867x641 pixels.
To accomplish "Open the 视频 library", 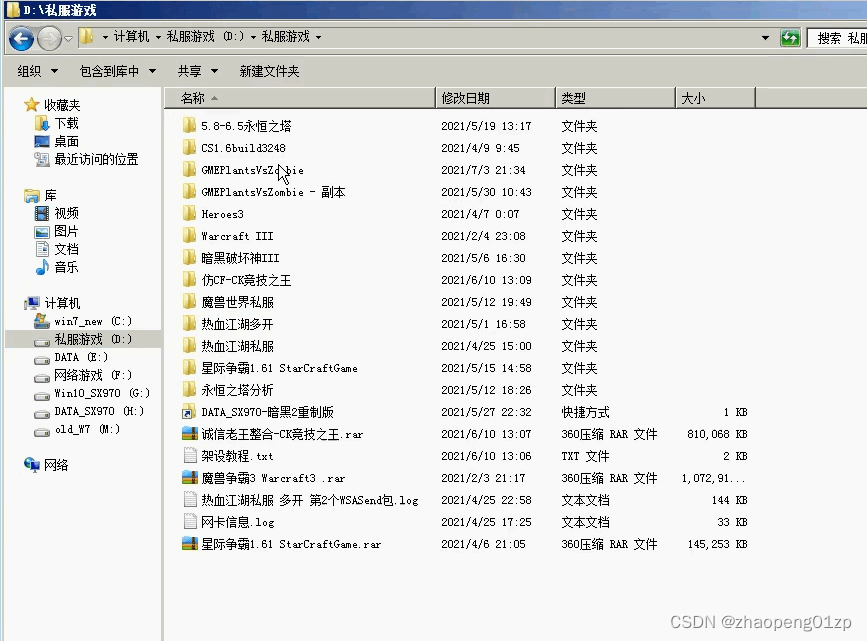I will pos(66,213).
